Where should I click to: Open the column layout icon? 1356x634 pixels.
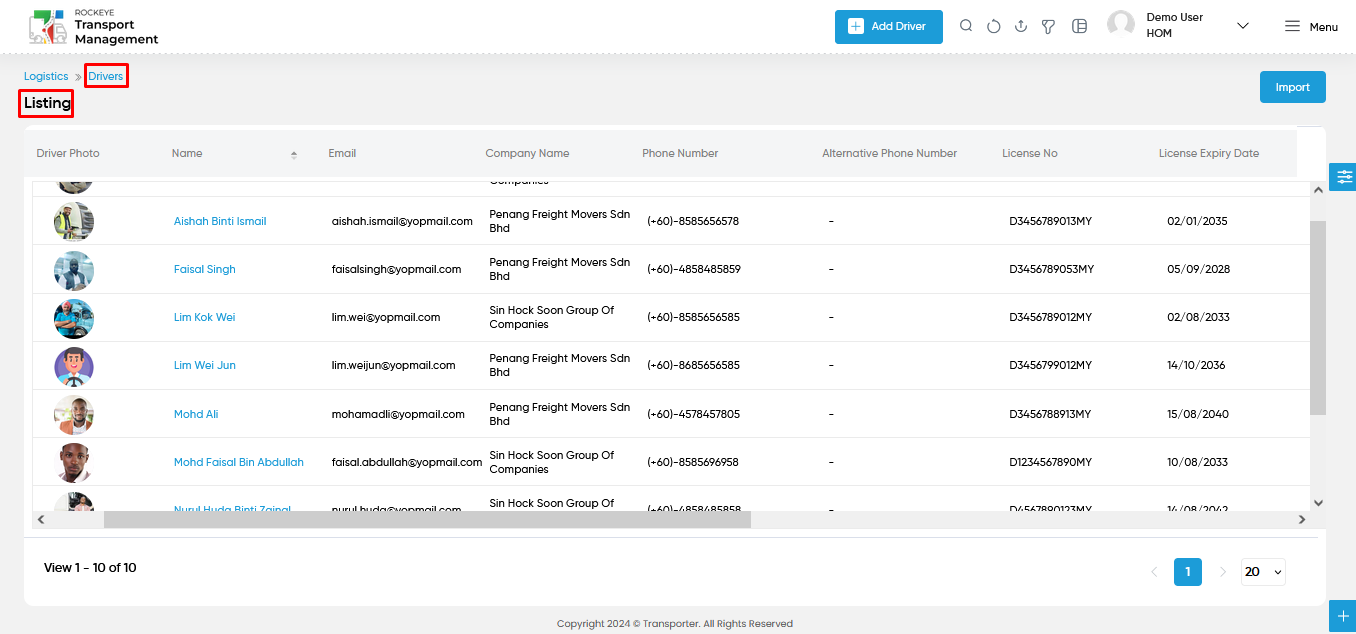click(x=1079, y=26)
